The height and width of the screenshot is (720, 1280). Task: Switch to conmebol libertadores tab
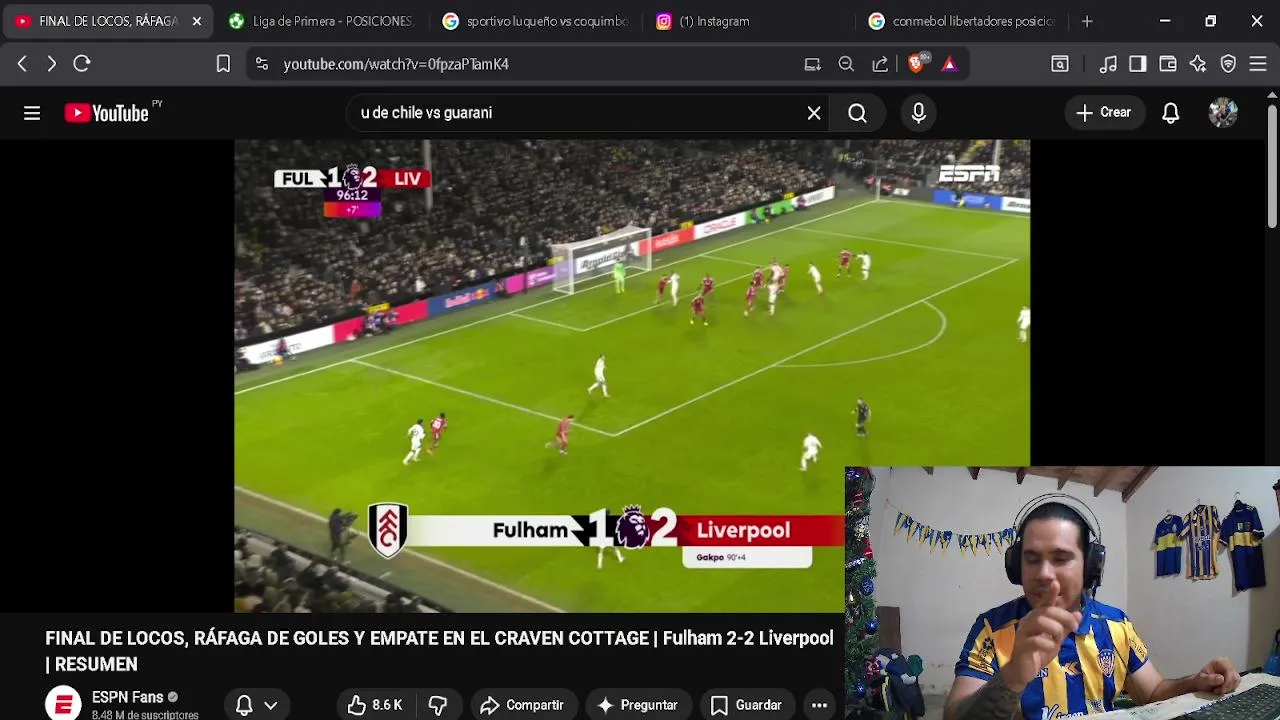tap(962, 21)
